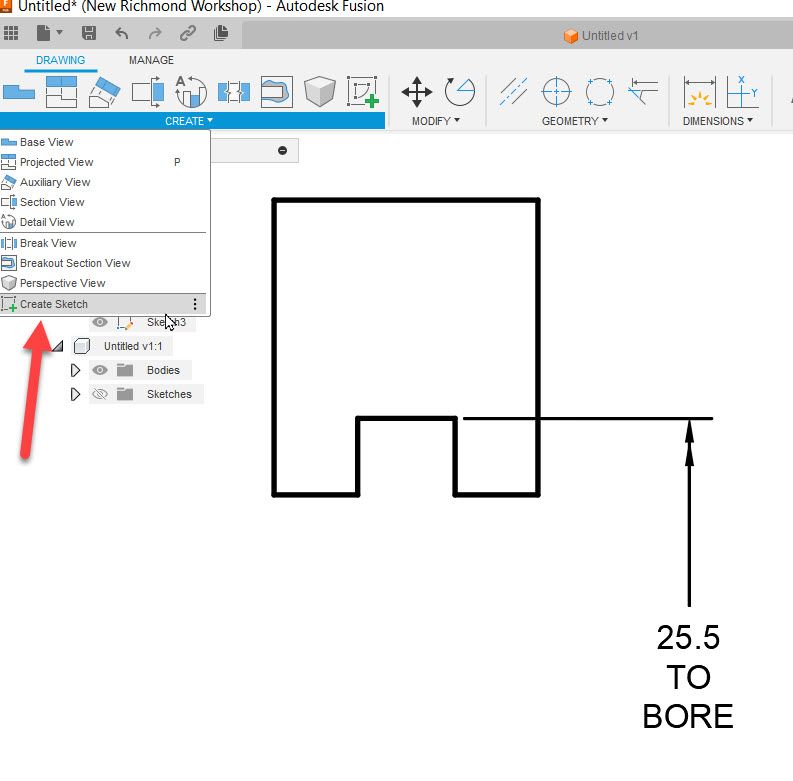This screenshot has width=793, height=781.
Task: Open the File menu document icon
Action: pyautogui.click(x=43, y=33)
